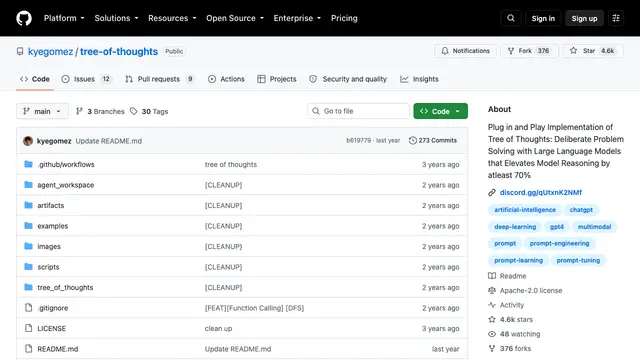The image size is (640, 360).
Task: Switch to the Issues tab
Action: click(x=87, y=79)
